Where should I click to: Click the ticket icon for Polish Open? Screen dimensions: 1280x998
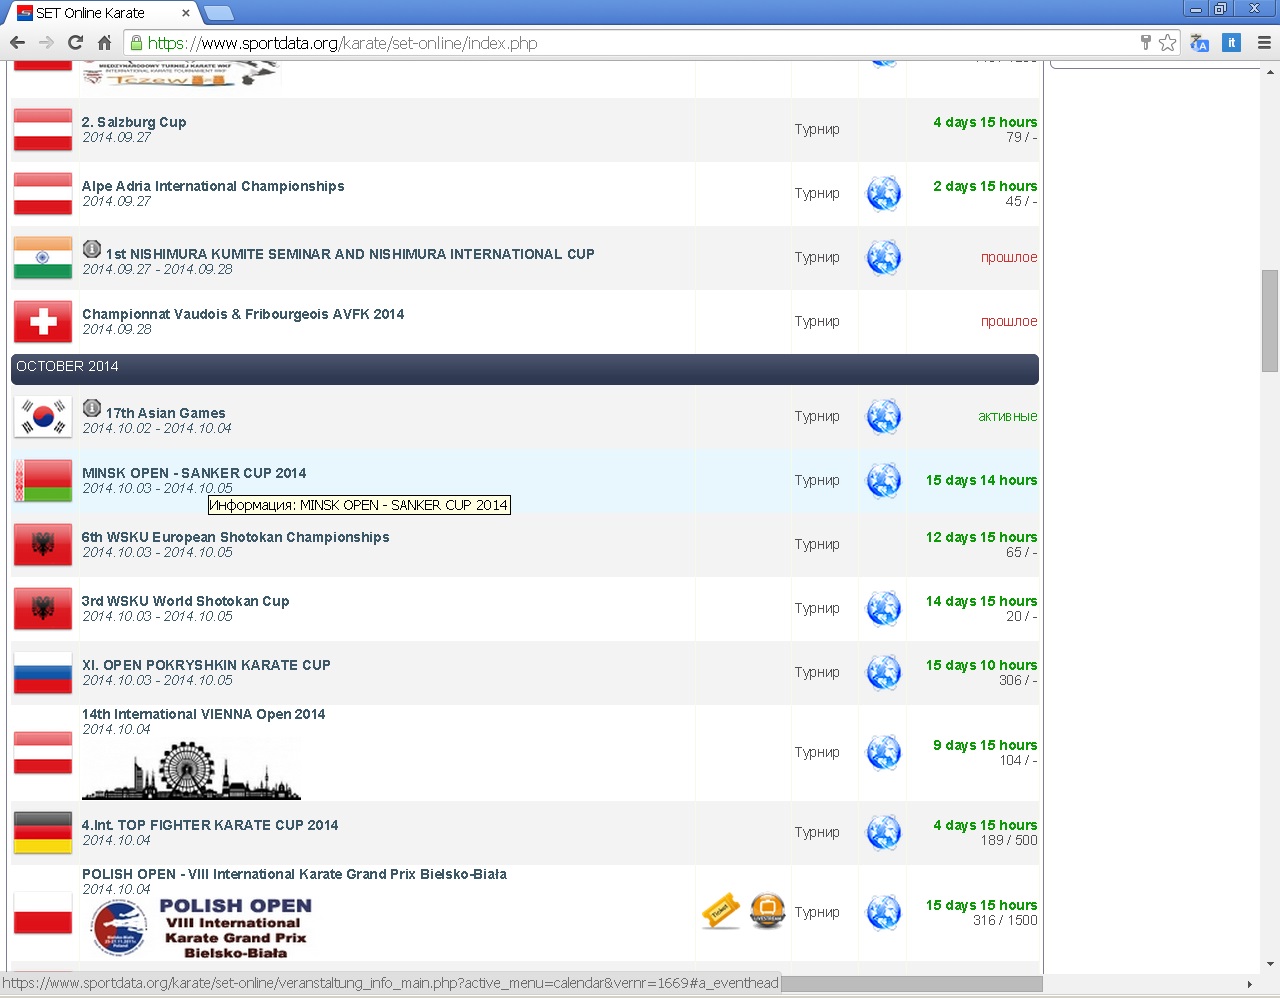(x=721, y=911)
